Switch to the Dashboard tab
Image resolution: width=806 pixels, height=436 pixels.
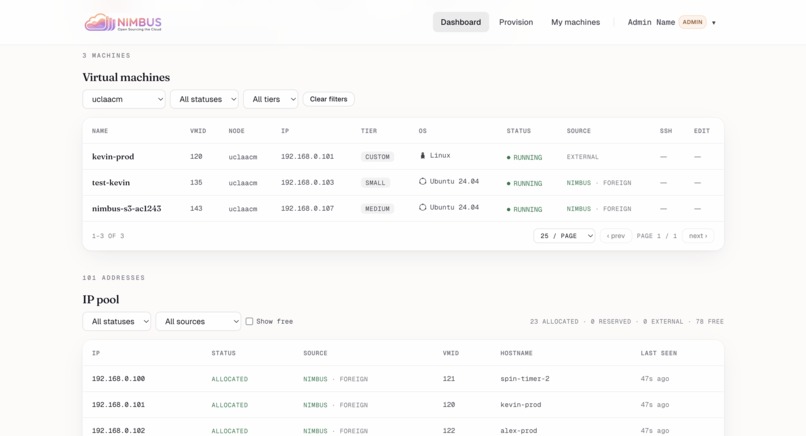(x=461, y=22)
